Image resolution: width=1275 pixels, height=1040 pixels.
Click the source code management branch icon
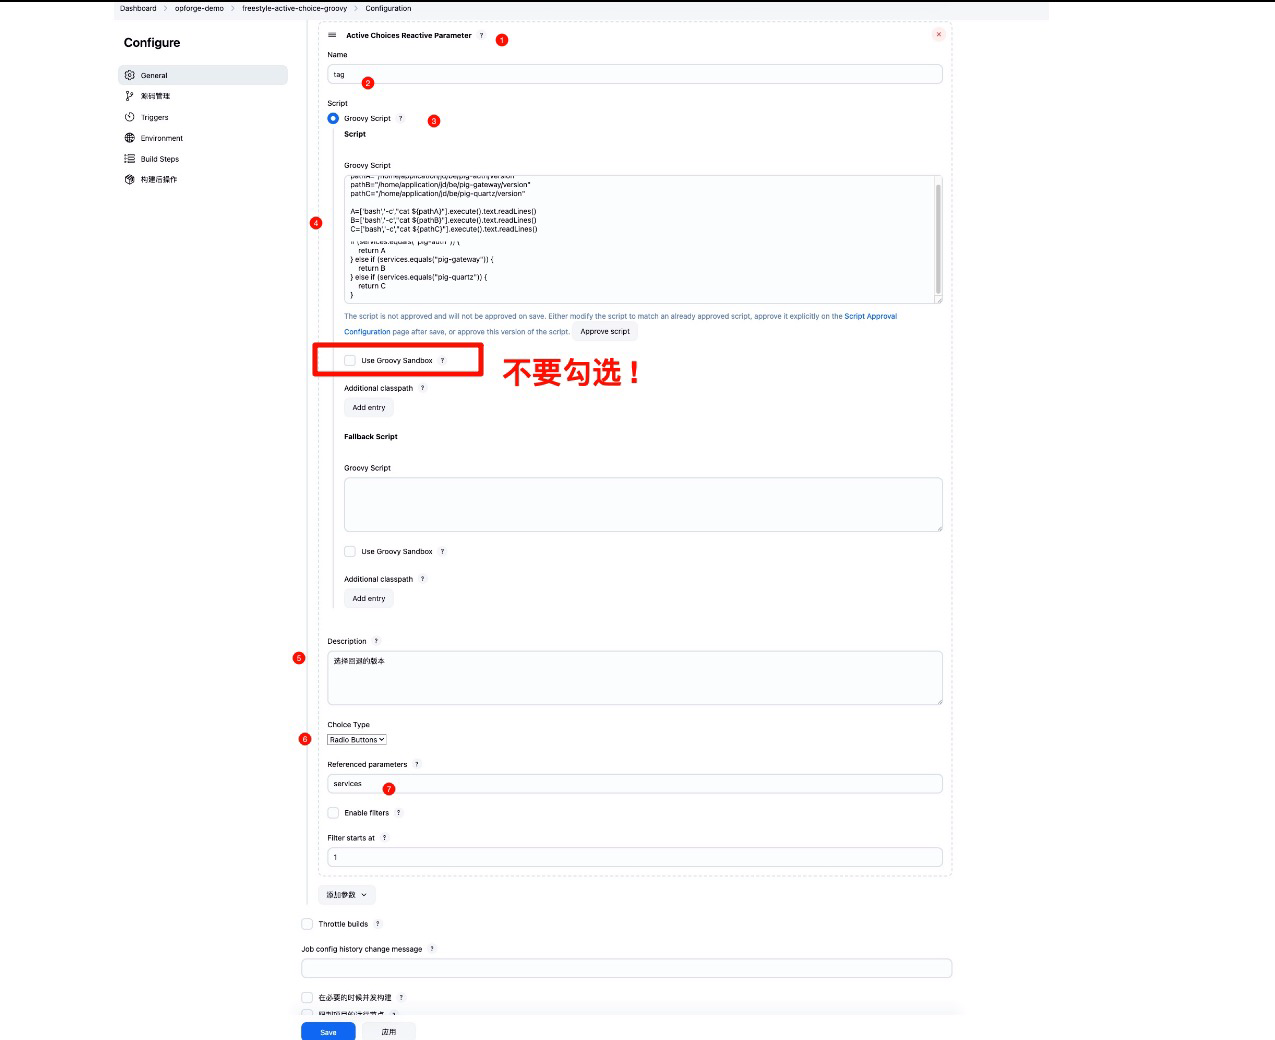pyautogui.click(x=129, y=96)
